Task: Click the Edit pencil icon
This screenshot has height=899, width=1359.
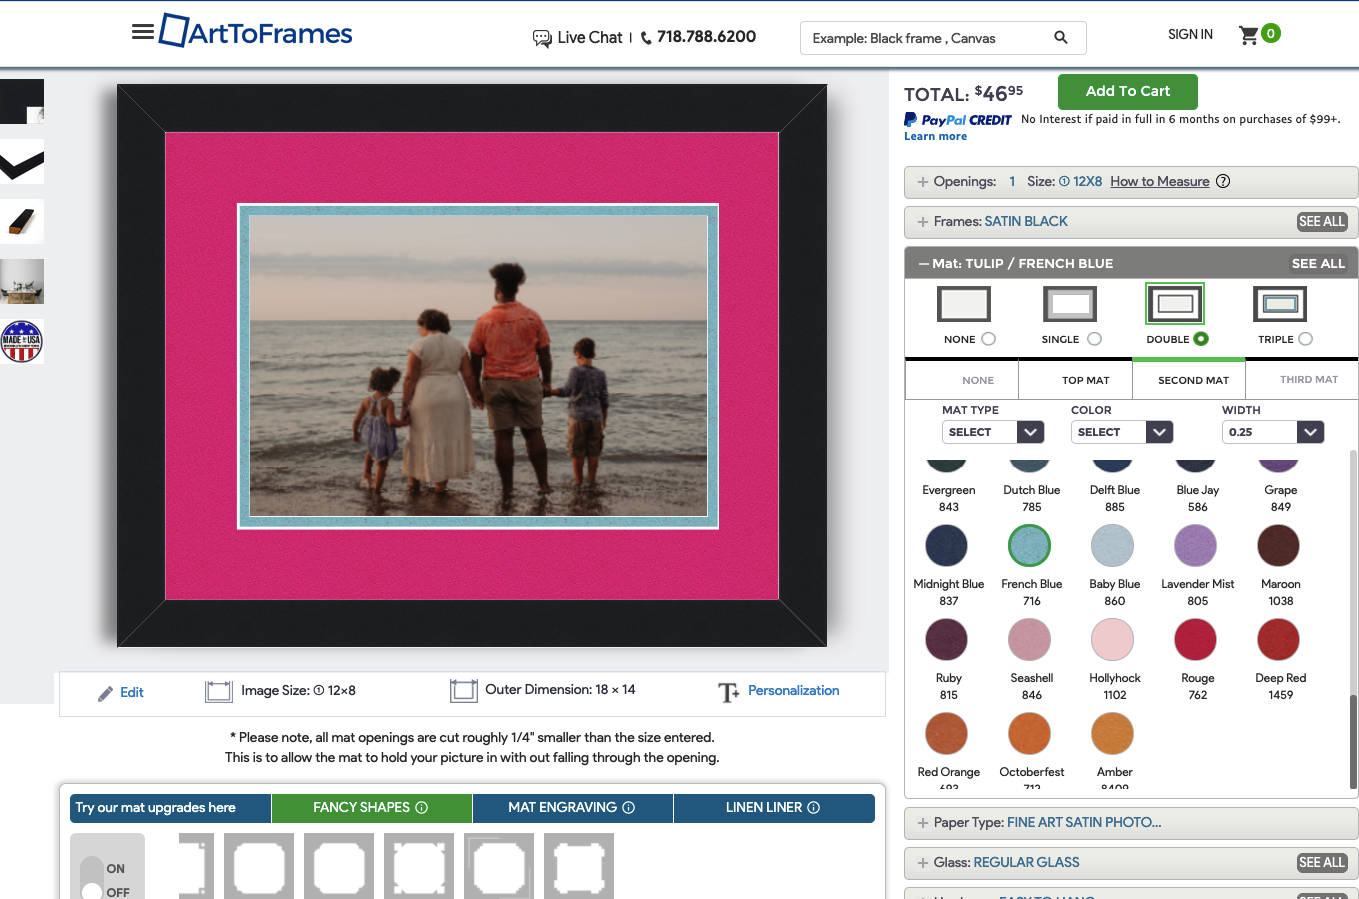Action: pyautogui.click(x=106, y=693)
